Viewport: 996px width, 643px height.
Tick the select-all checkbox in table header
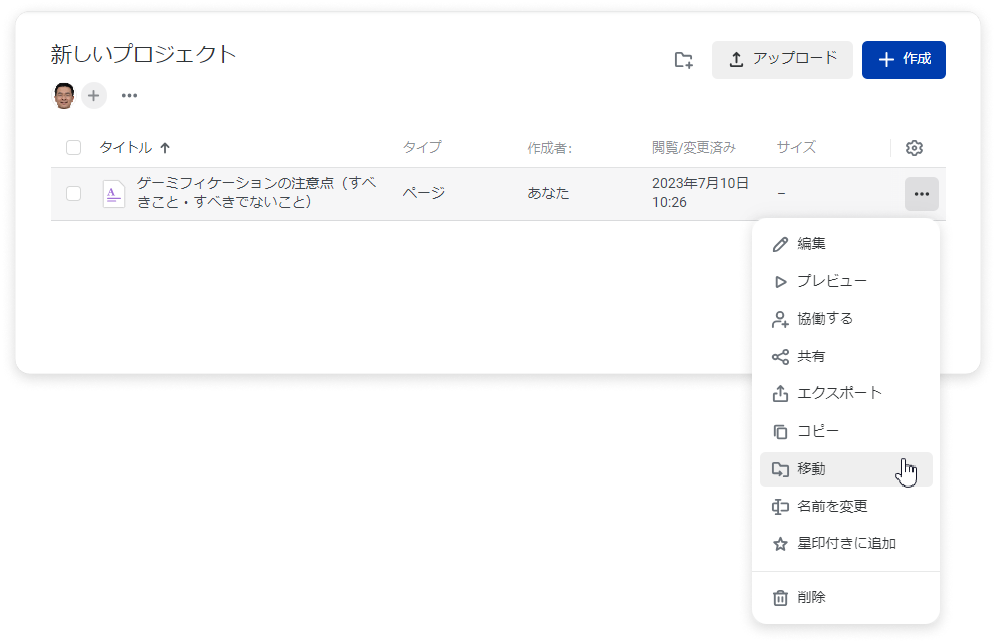74,148
